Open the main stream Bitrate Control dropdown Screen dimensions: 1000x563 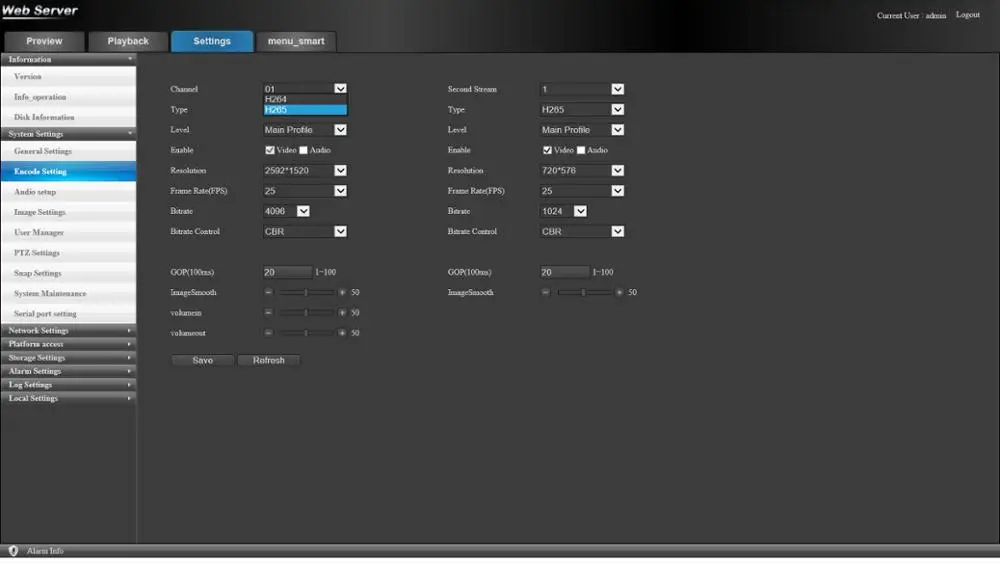click(305, 231)
